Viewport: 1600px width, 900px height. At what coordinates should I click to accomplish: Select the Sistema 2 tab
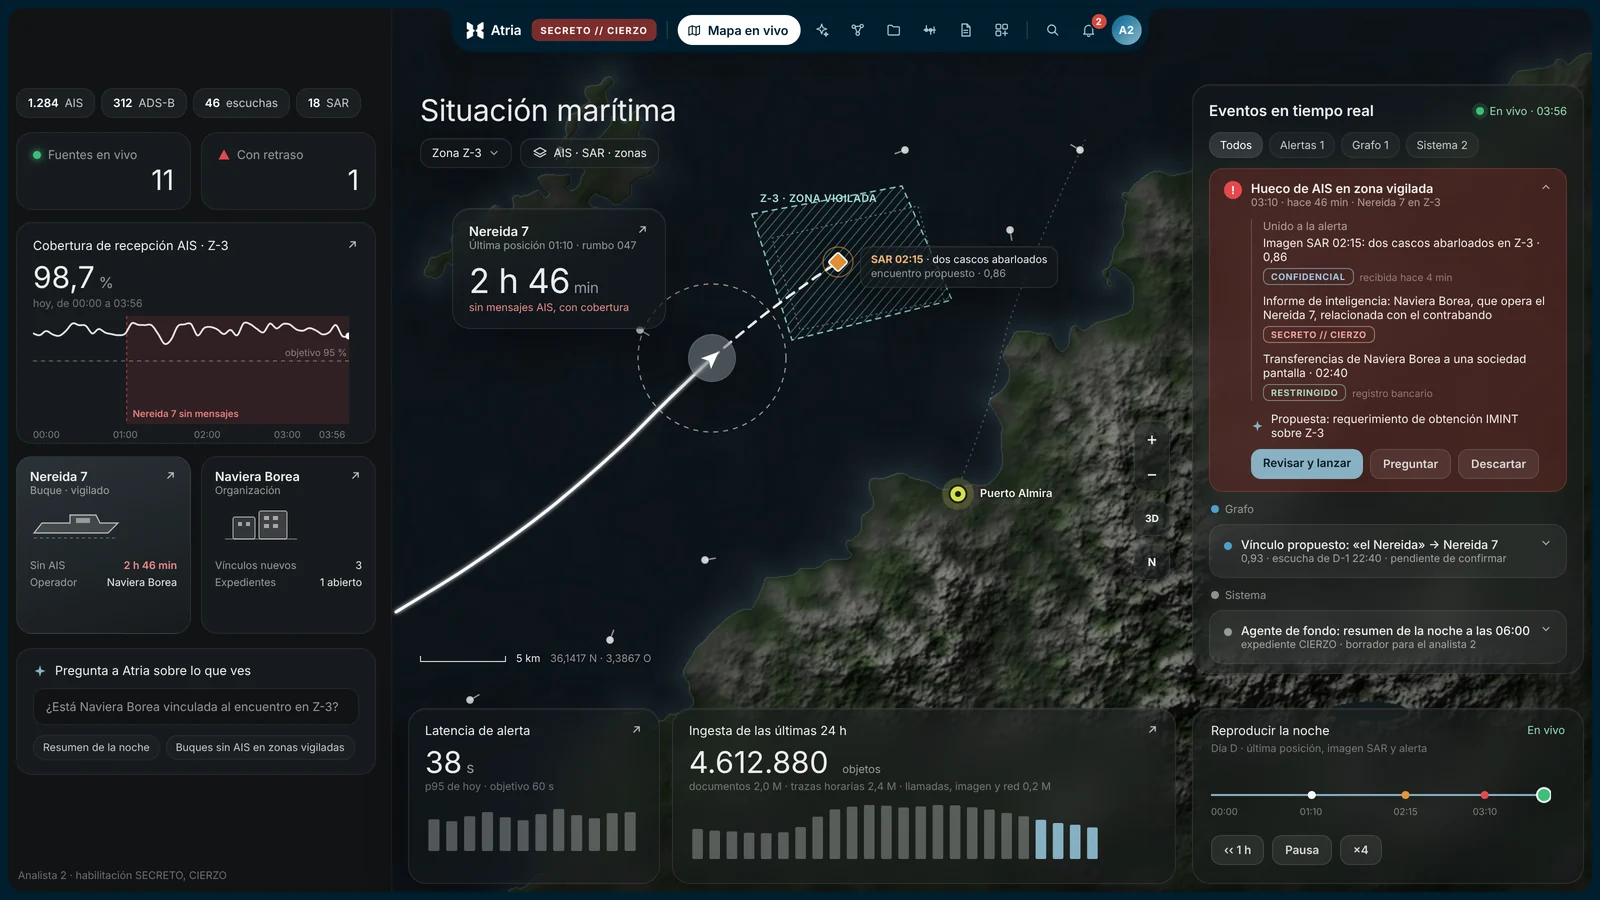[x=1442, y=145]
